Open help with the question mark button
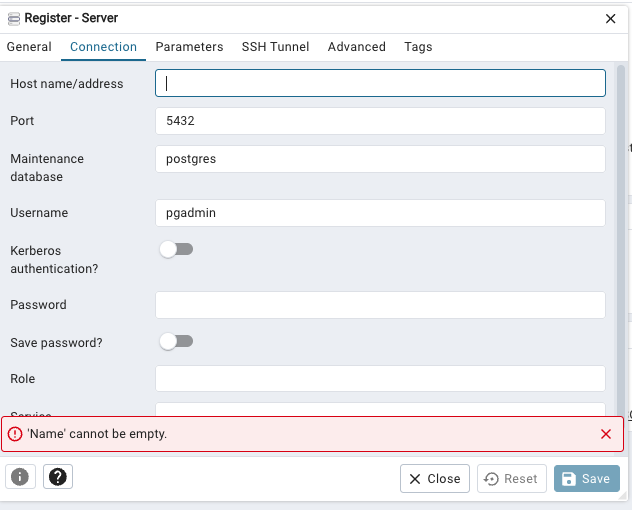The image size is (632, 510). coord(58,477)
